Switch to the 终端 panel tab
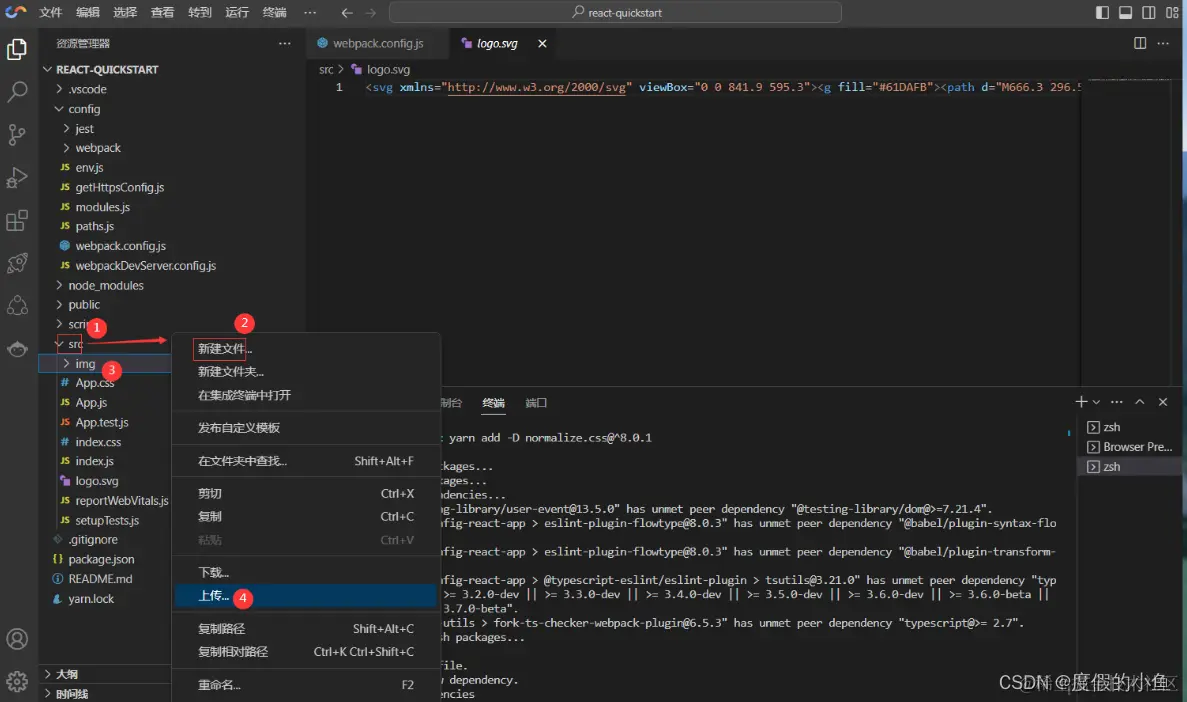Viewport: 1187px width, 702px height. [x=494, y=403]
